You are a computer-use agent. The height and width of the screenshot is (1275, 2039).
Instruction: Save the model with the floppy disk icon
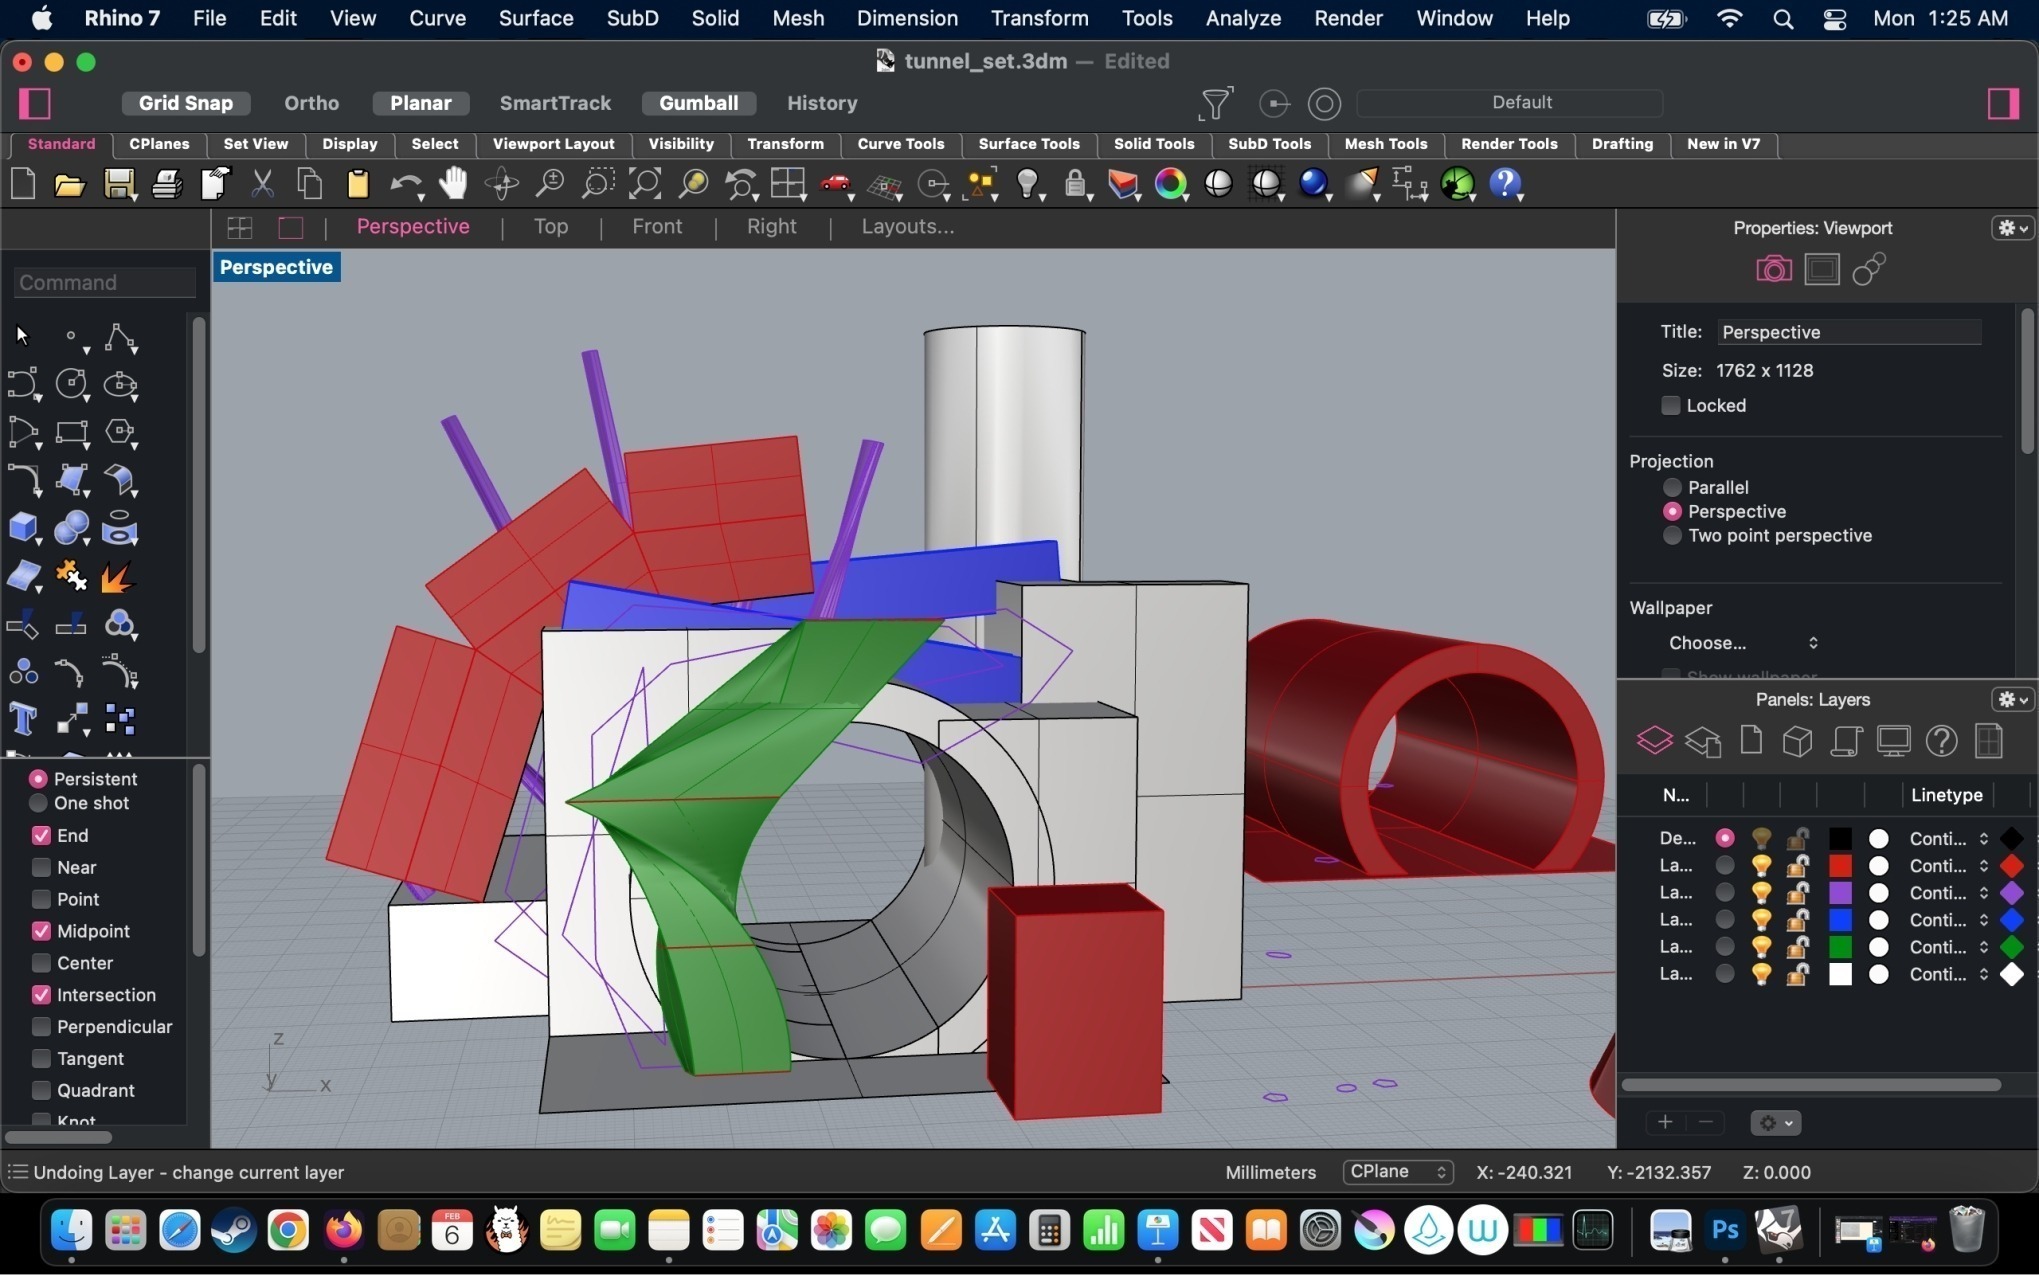pos(119,184)
